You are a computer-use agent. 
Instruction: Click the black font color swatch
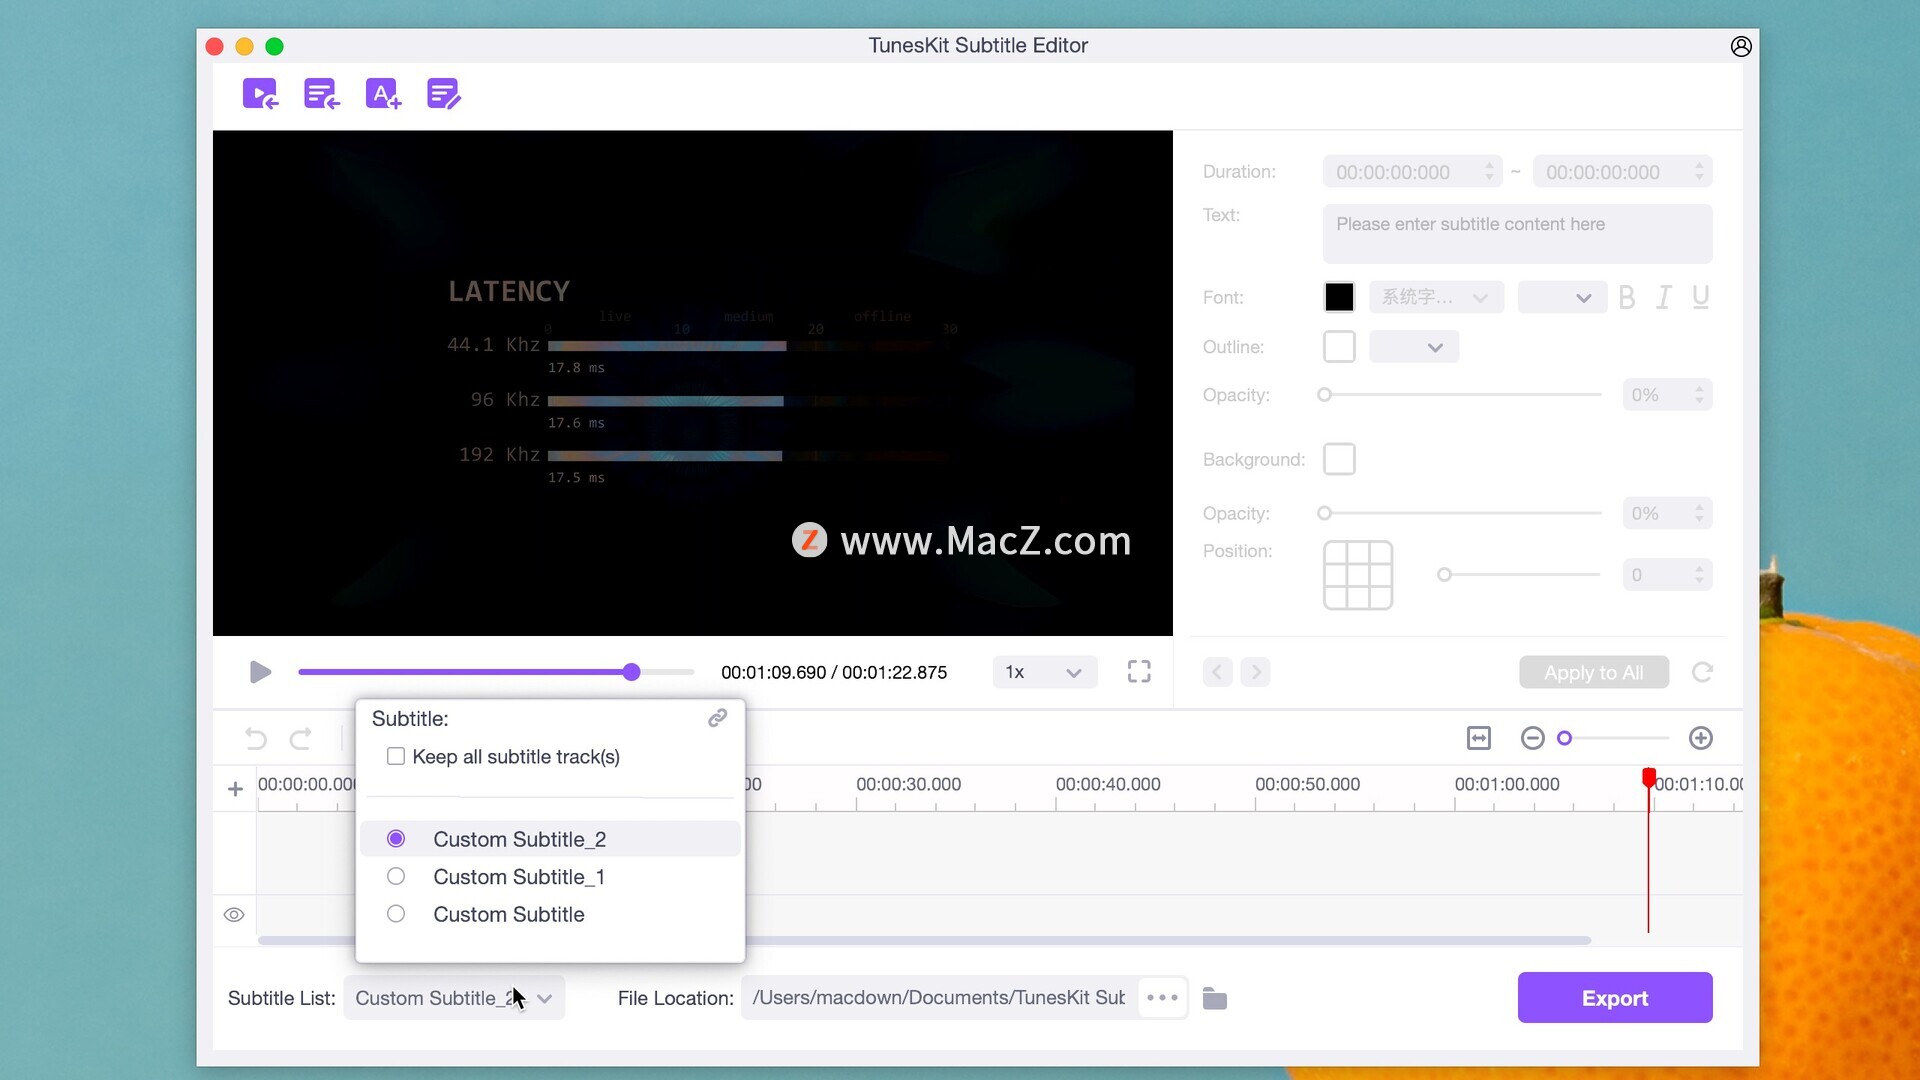tap(1339, 297)
